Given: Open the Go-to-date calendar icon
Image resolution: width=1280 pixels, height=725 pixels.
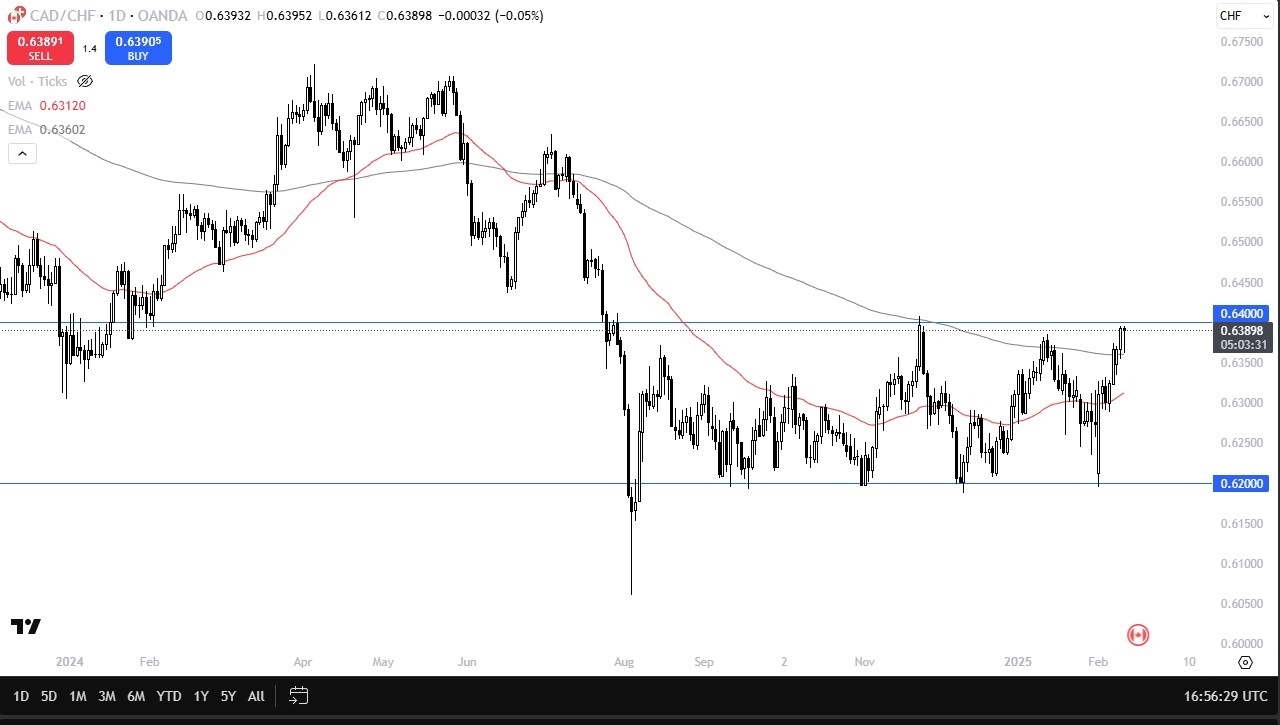Looking at the screenshot, I should [x=298, y=696].
